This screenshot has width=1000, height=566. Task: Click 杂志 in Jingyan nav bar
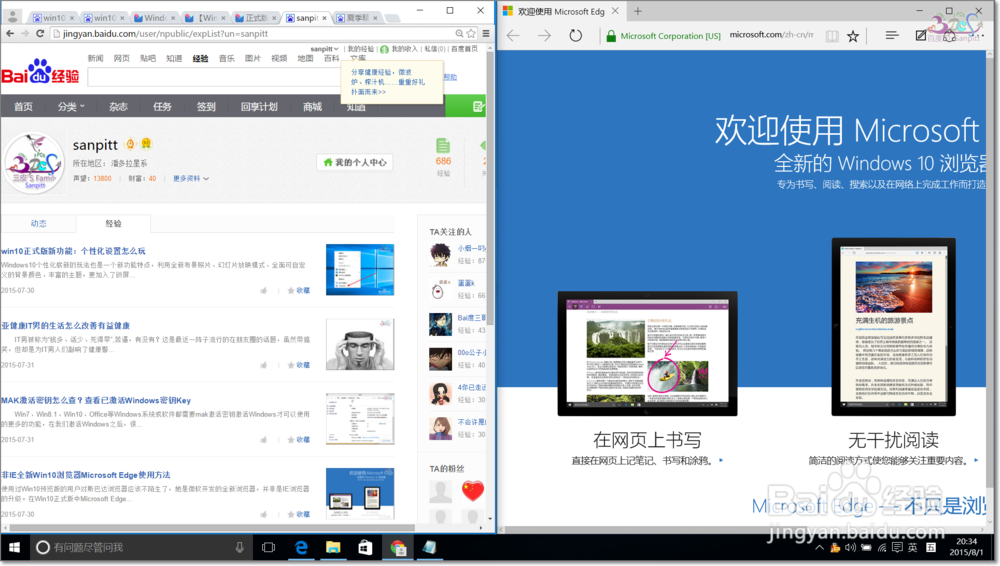[118, 107]
